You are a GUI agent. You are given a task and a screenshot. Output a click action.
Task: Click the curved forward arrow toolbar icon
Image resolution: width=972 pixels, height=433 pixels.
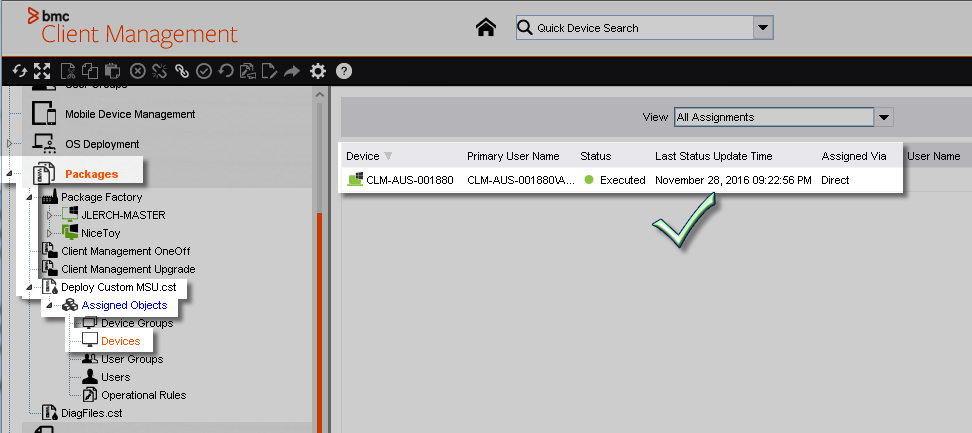click(291, 72)
